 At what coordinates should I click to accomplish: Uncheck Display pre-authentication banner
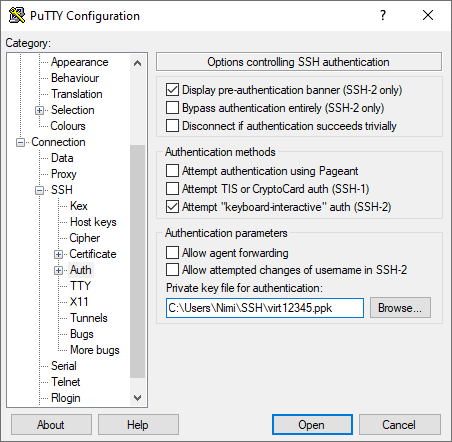[172, 90]
